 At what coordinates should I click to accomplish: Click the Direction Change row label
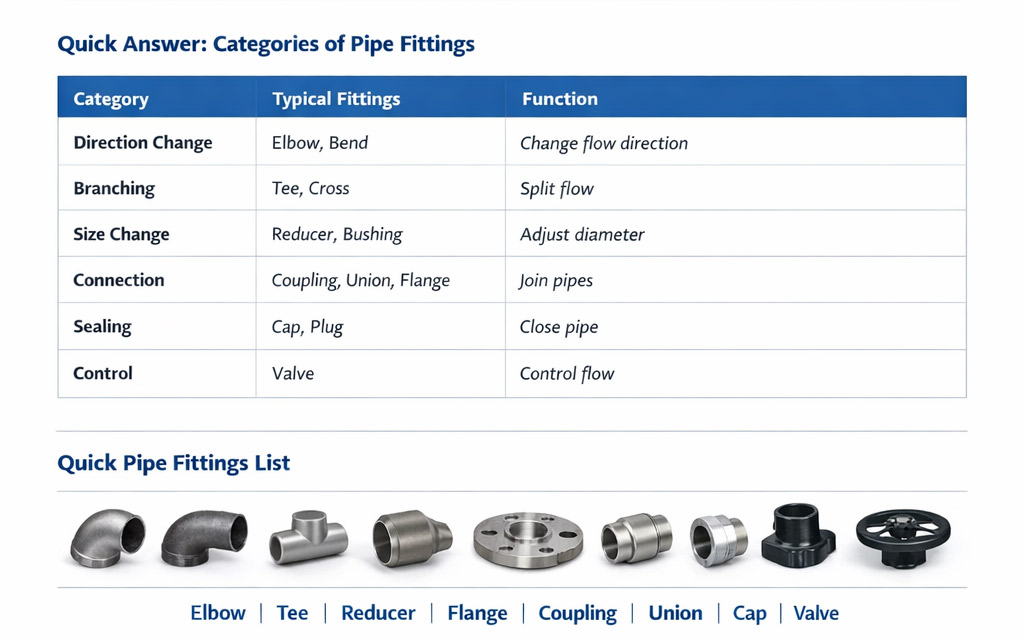tap(143, 142)
